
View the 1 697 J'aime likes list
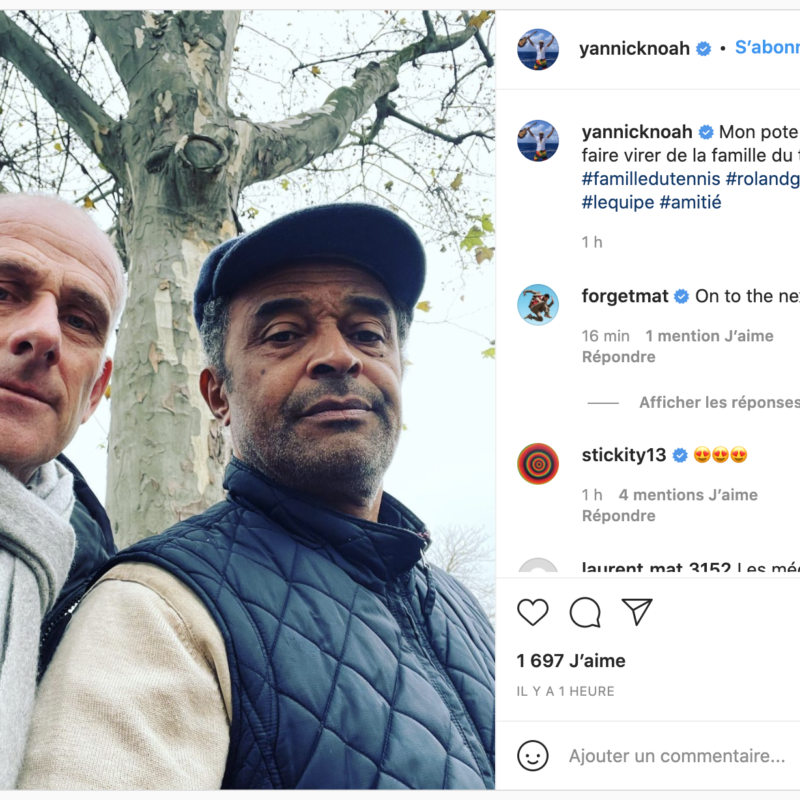[x=571, y=661]
